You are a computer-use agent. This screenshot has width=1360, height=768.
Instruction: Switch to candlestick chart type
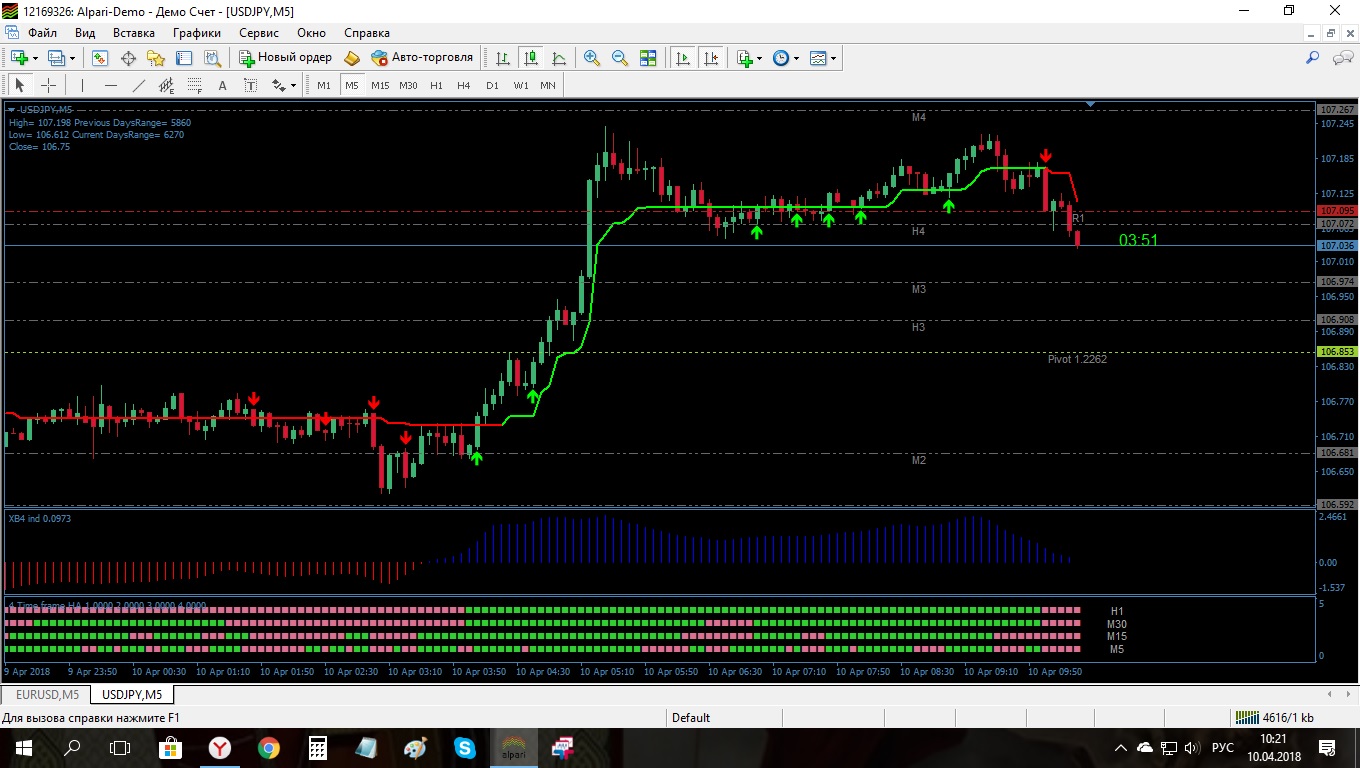click(531, 58)
